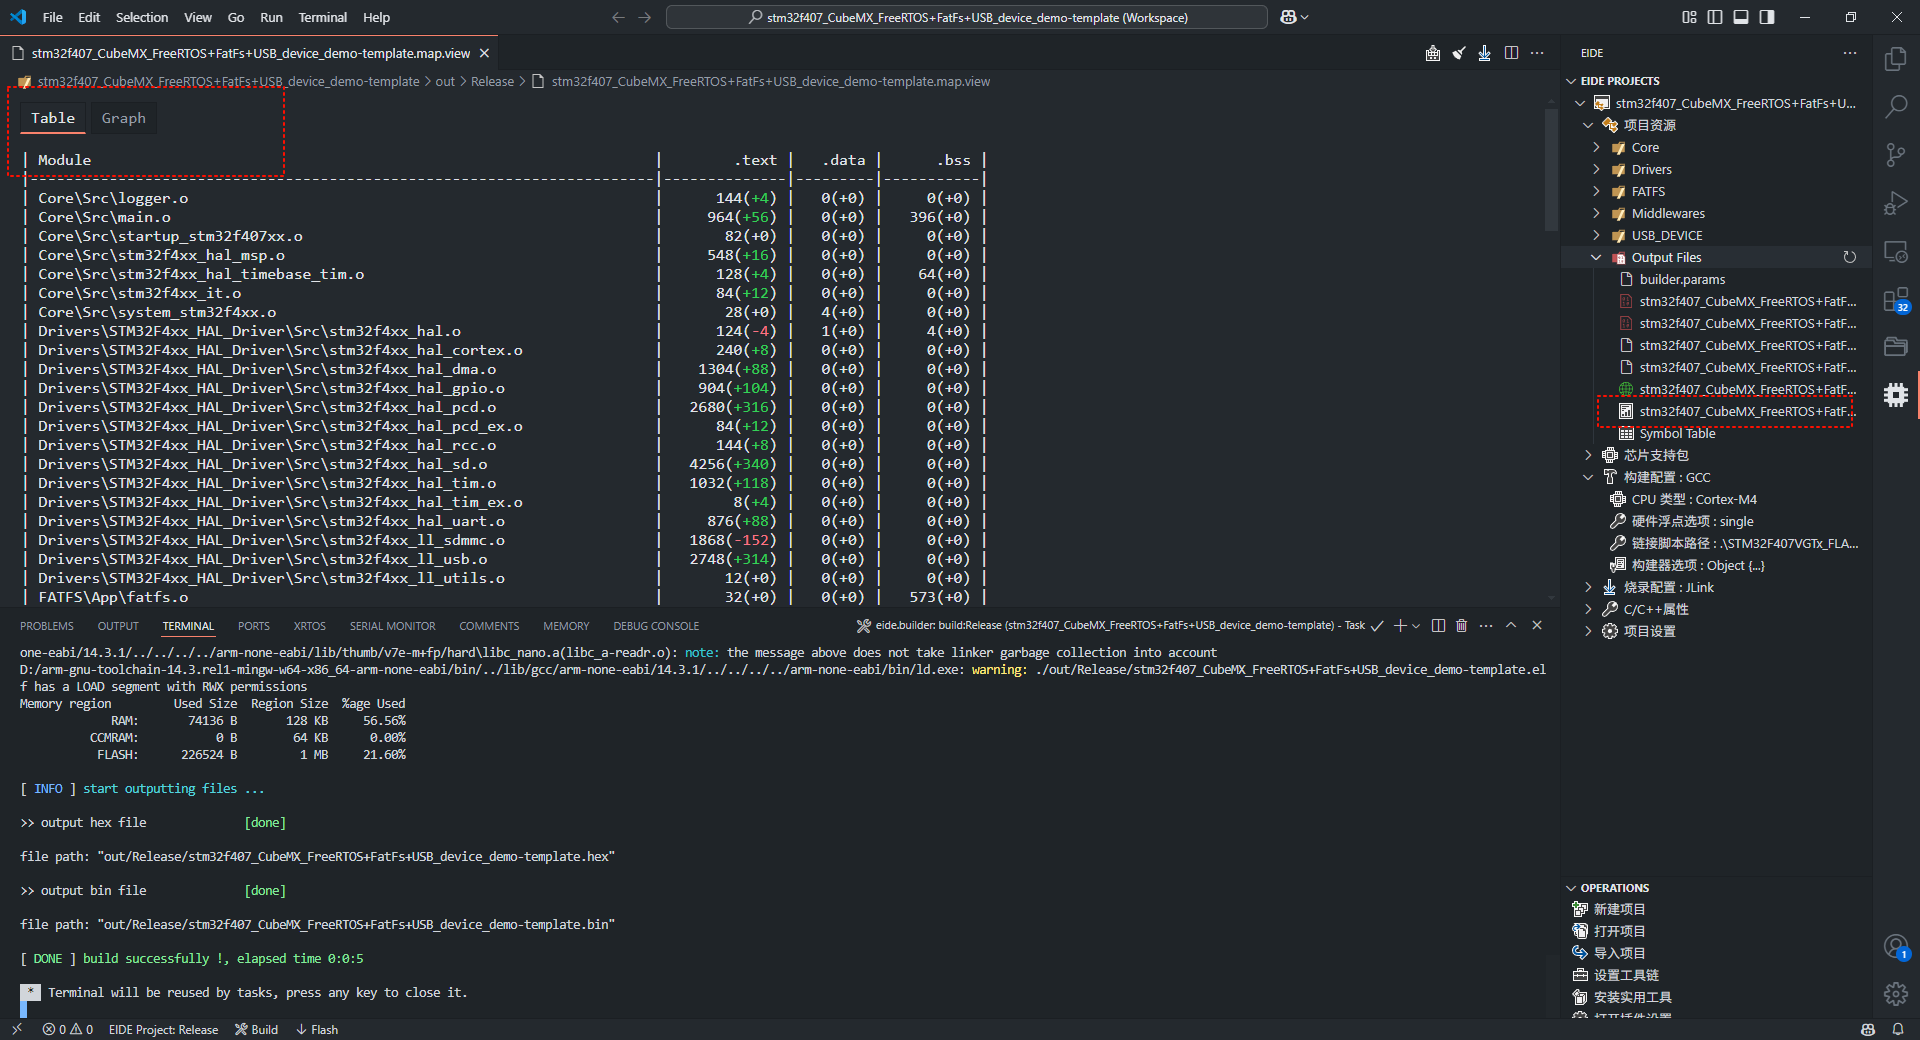Switch to the DEBUG CONSOLE tab
1920x1040 pixels.
(x=656, y=626)
